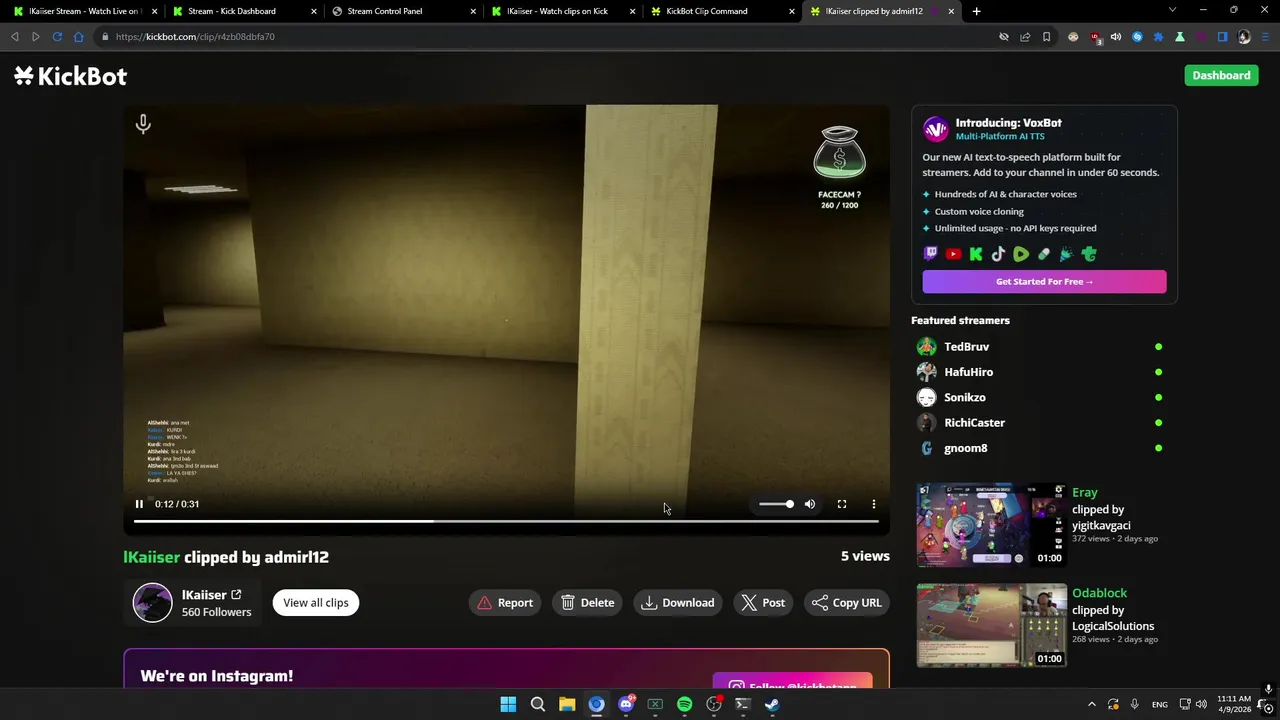Click the Odablock streamer name link
The width and height of the screenshot is (1280, 720).
[1099, 593]
